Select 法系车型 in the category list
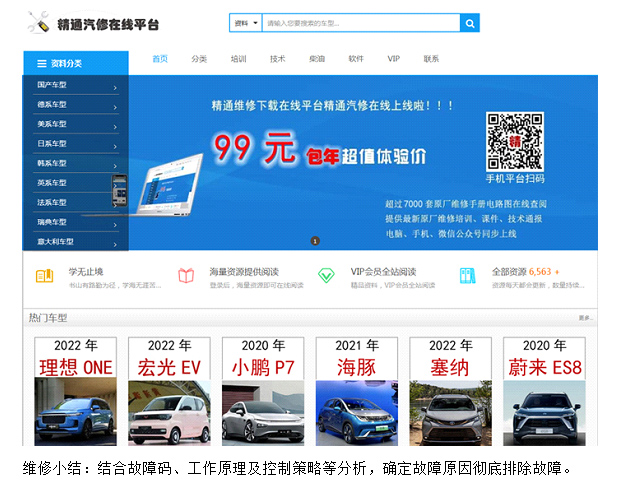 coord(52,203)
